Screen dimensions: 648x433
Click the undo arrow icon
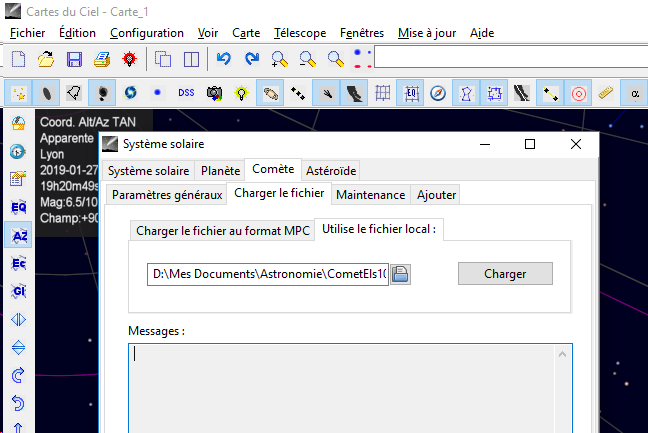click(x=224, y=59)
